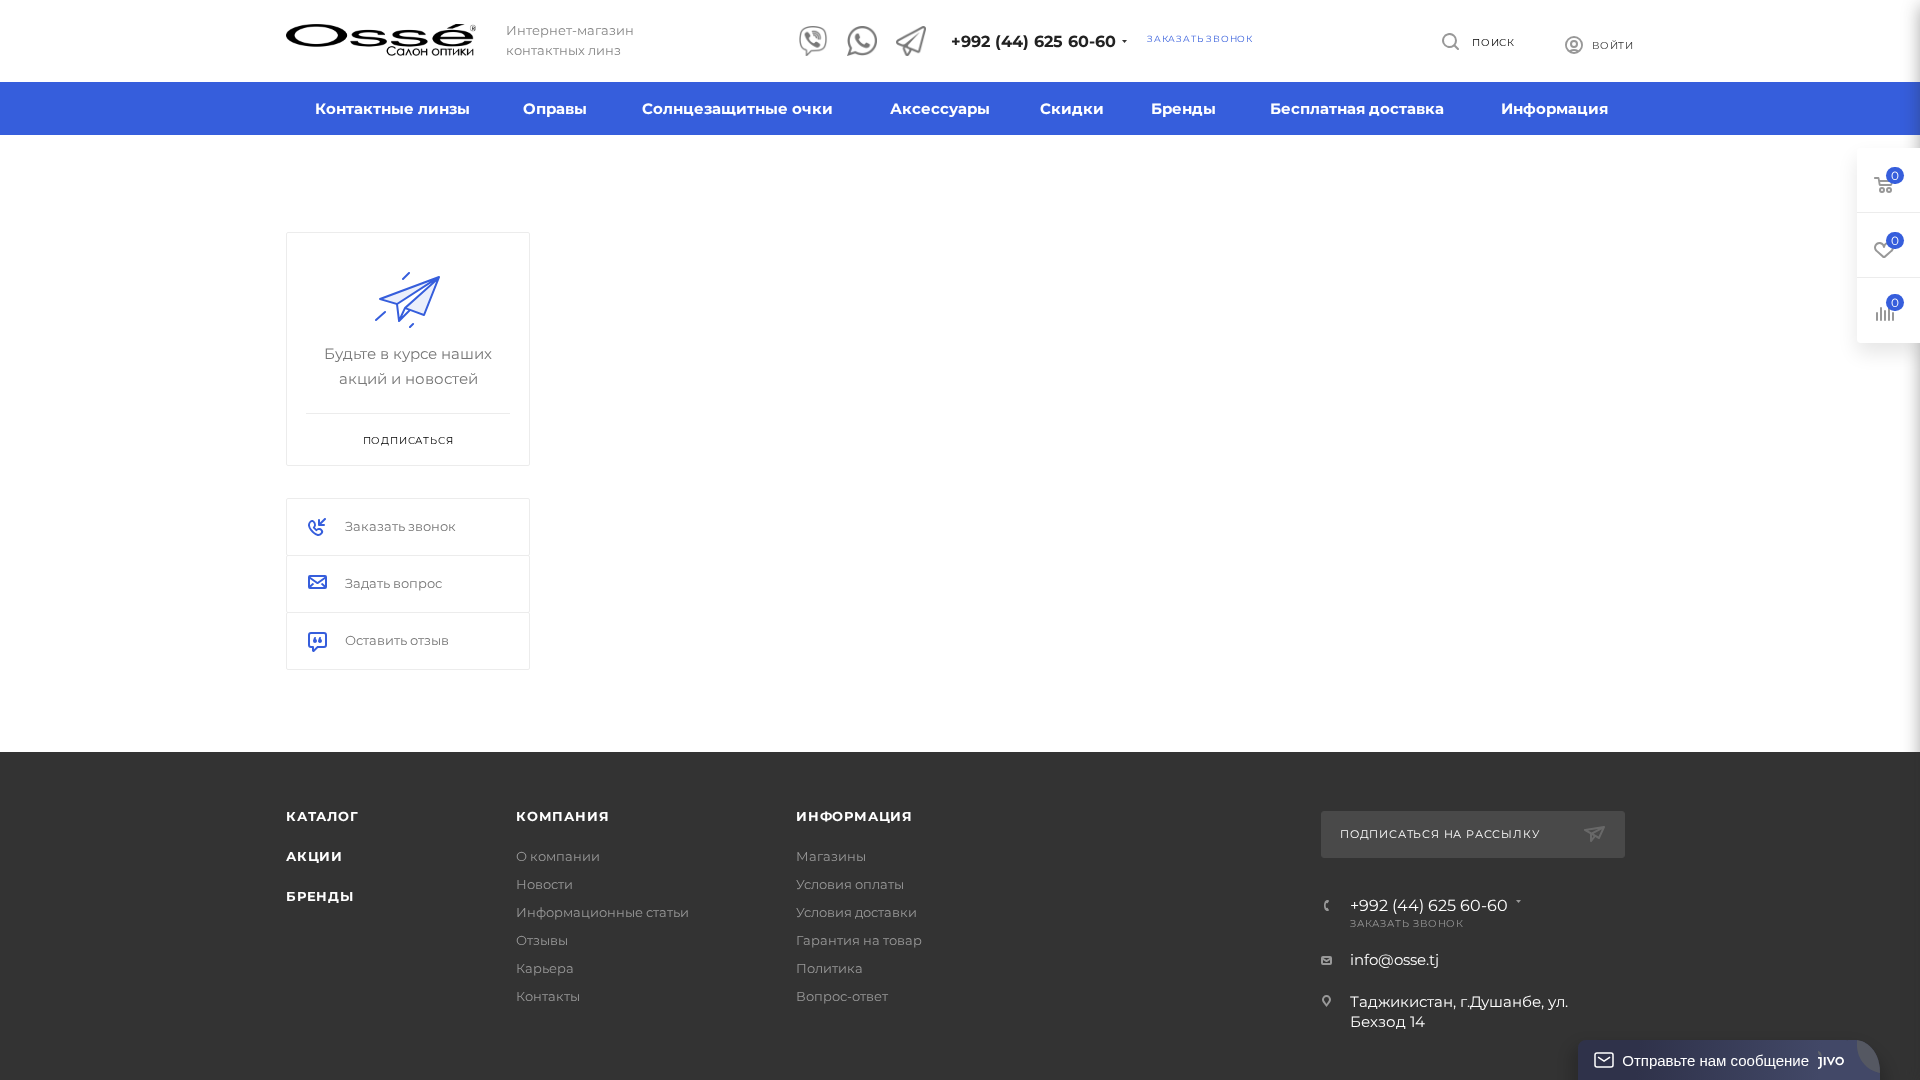
Task: Click header Заказать звонок link
Action: pyautogui.click(x=1200, y=39)
